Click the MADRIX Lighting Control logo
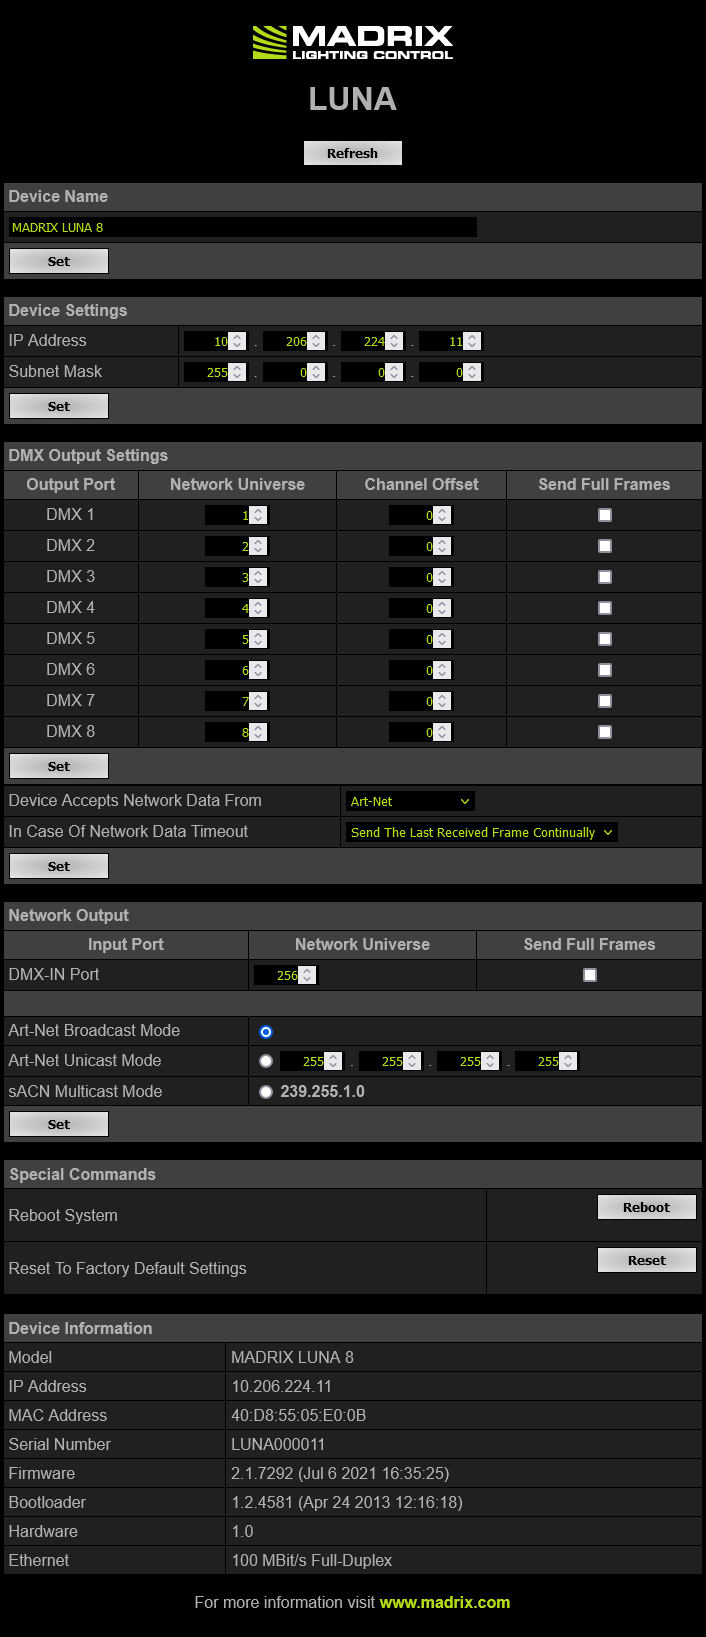 [352, 43]
